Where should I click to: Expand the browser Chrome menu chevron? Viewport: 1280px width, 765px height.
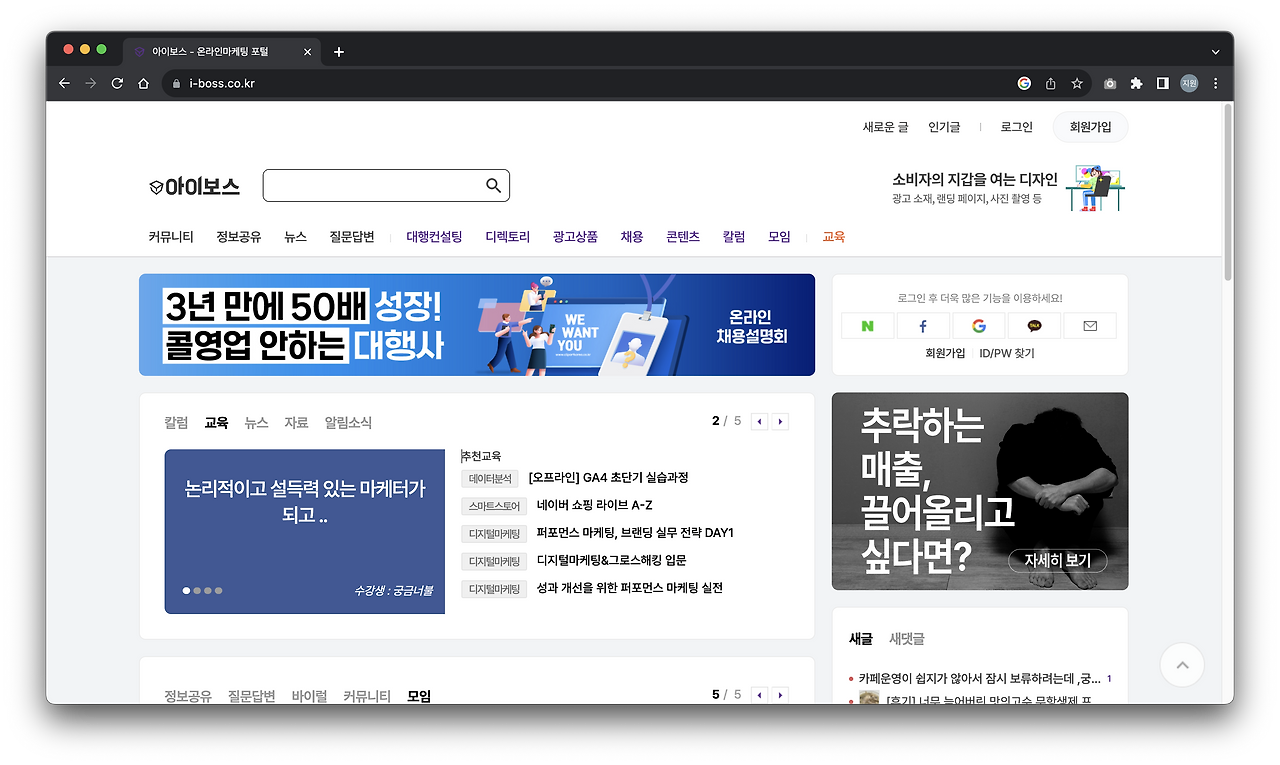tap(1214, 51)
